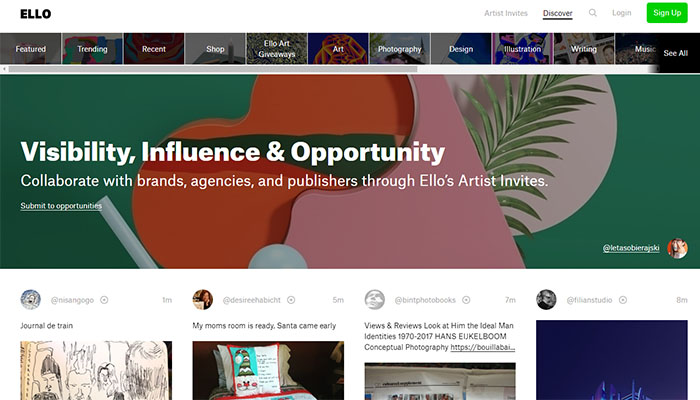
Task: Open @desireehabicht's avatar
Action: [203, 299]
